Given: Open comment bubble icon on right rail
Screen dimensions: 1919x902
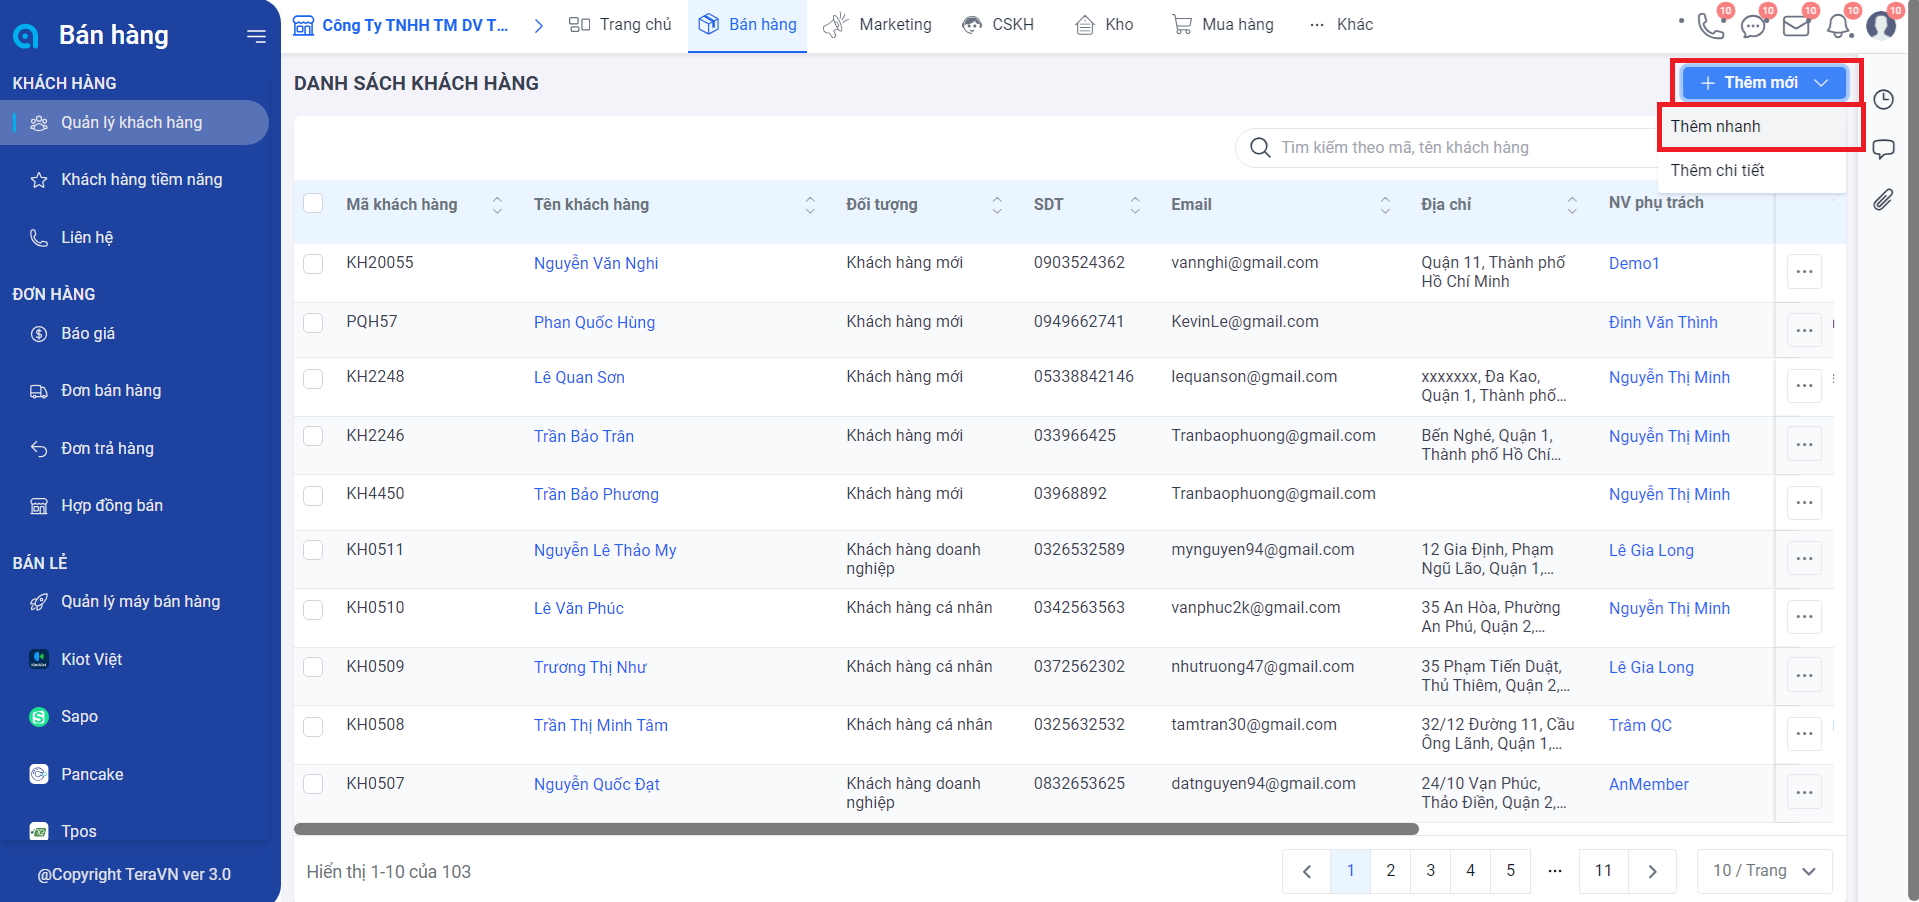Looking at the screenshot, I should pyautogui.click(x=1883, y=149).
